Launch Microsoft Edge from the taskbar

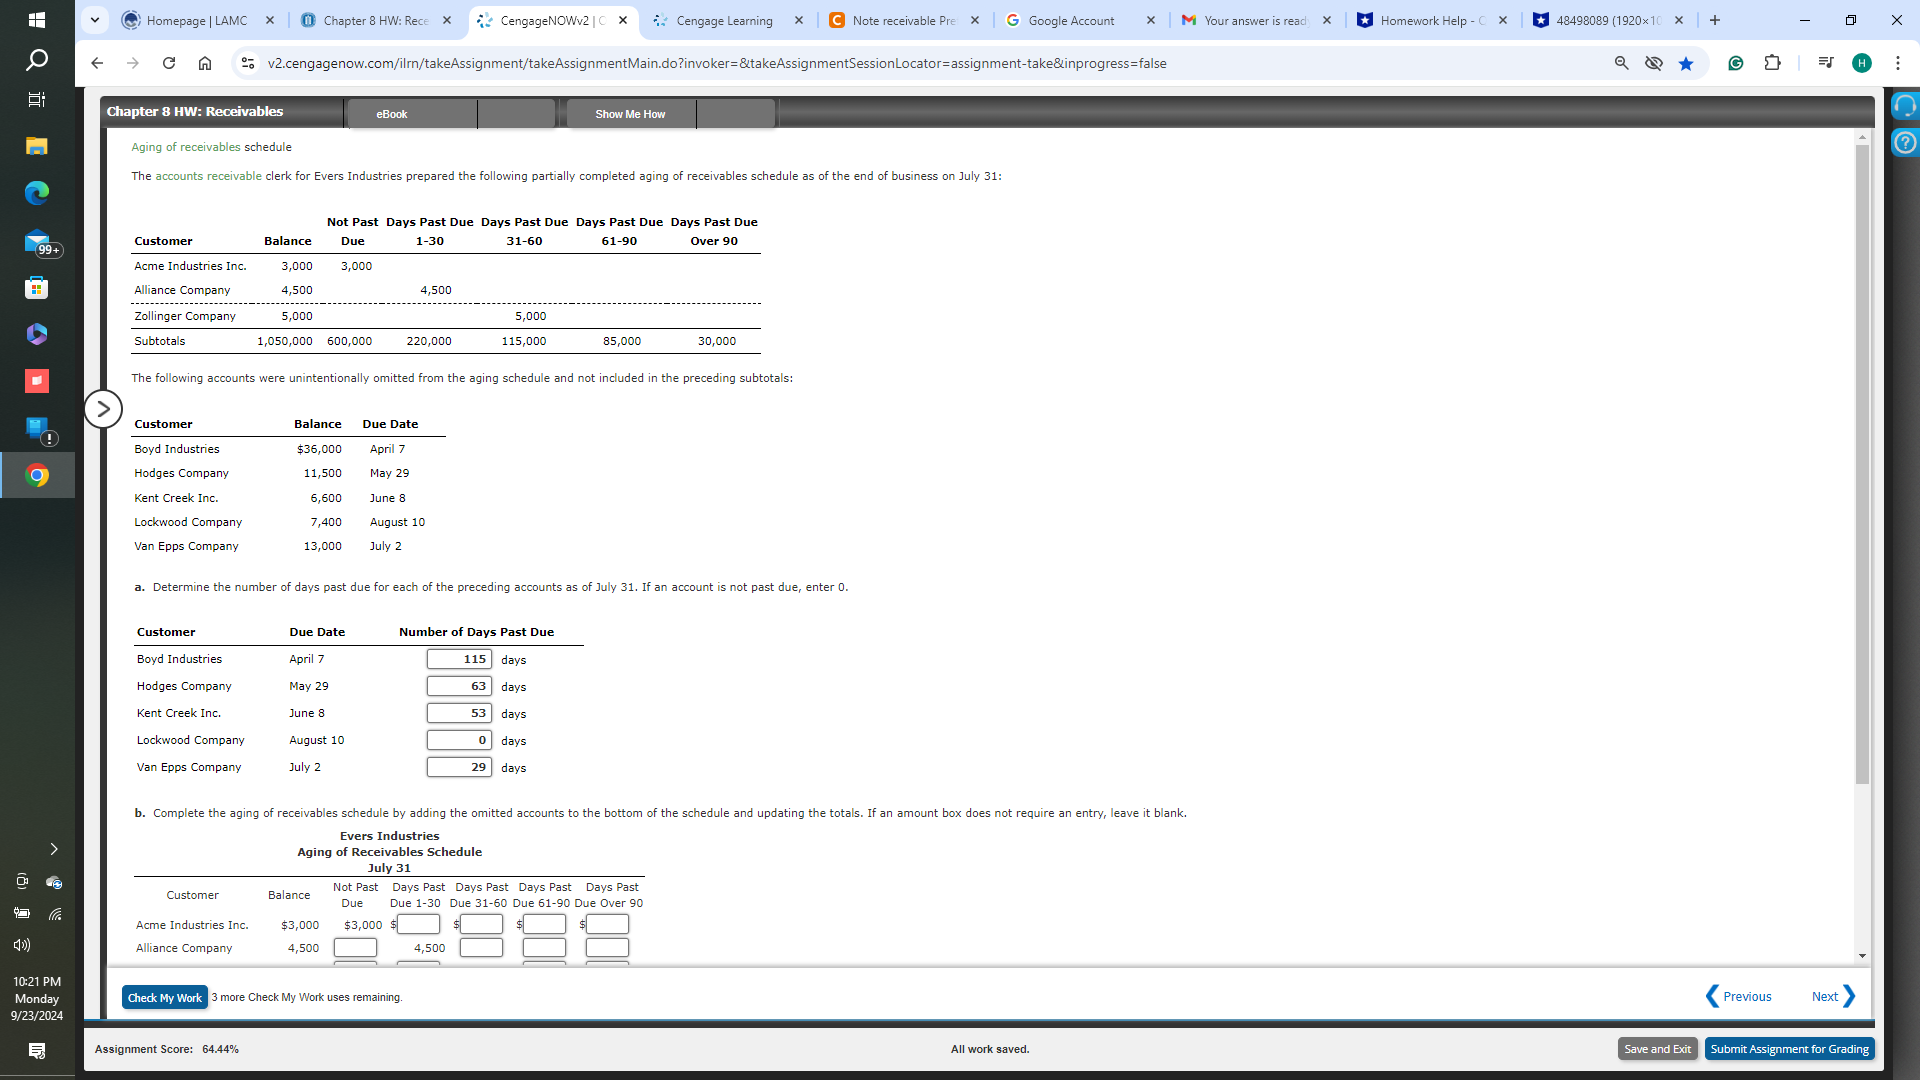(37, 193)
